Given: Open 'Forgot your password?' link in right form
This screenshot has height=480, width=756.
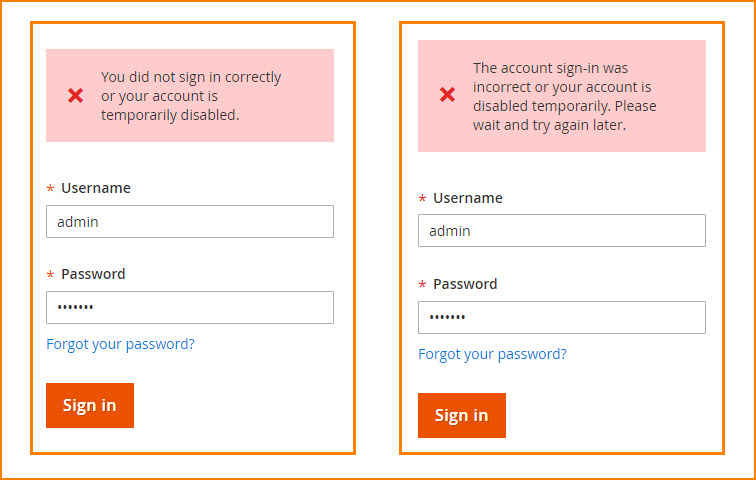Looking at the screenshot, I should (492, 354).
